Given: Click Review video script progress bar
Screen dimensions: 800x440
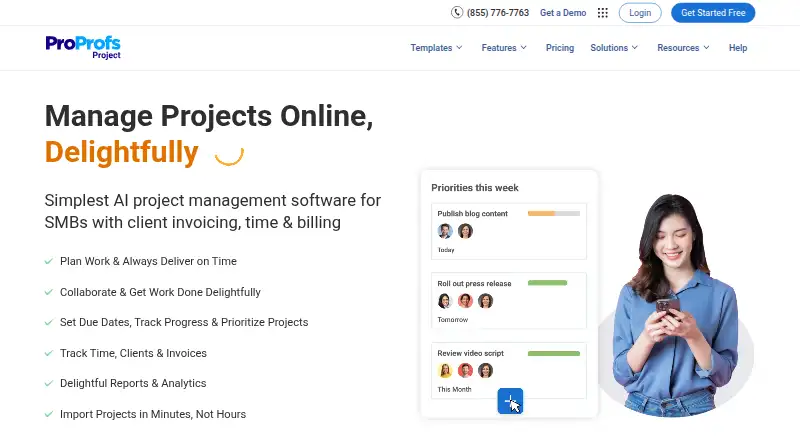Looking at the screenshot, I should pos(554,353).
